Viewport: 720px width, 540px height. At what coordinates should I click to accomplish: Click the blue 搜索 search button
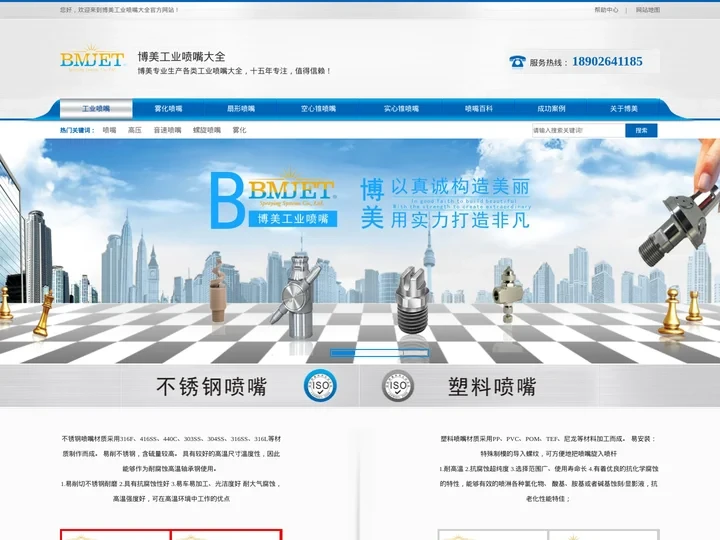click(641, 130)
